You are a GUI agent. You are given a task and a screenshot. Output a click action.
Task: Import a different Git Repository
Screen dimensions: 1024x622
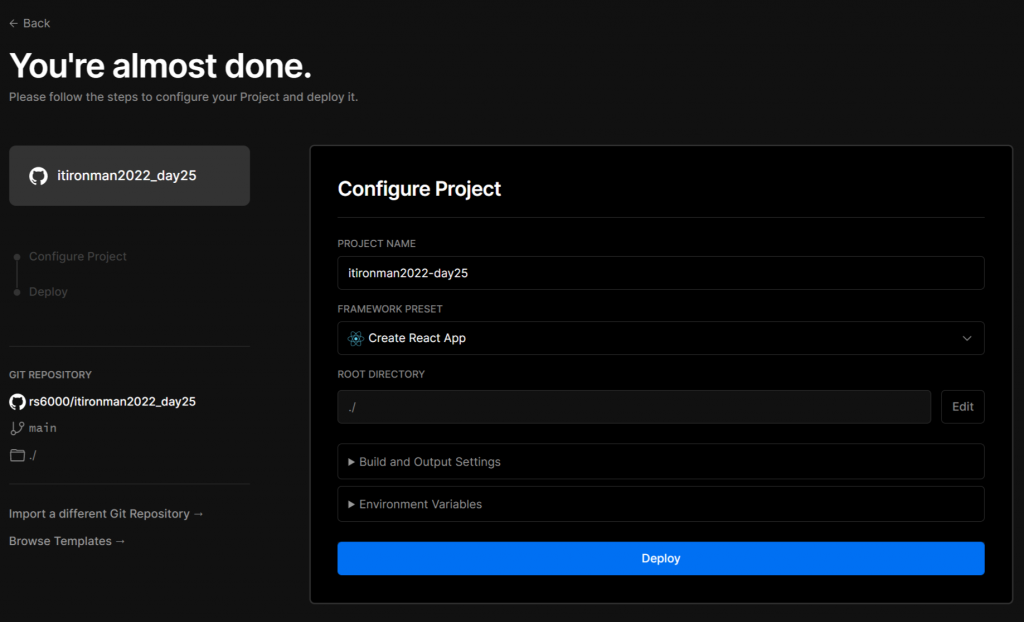tap(106, 514)
